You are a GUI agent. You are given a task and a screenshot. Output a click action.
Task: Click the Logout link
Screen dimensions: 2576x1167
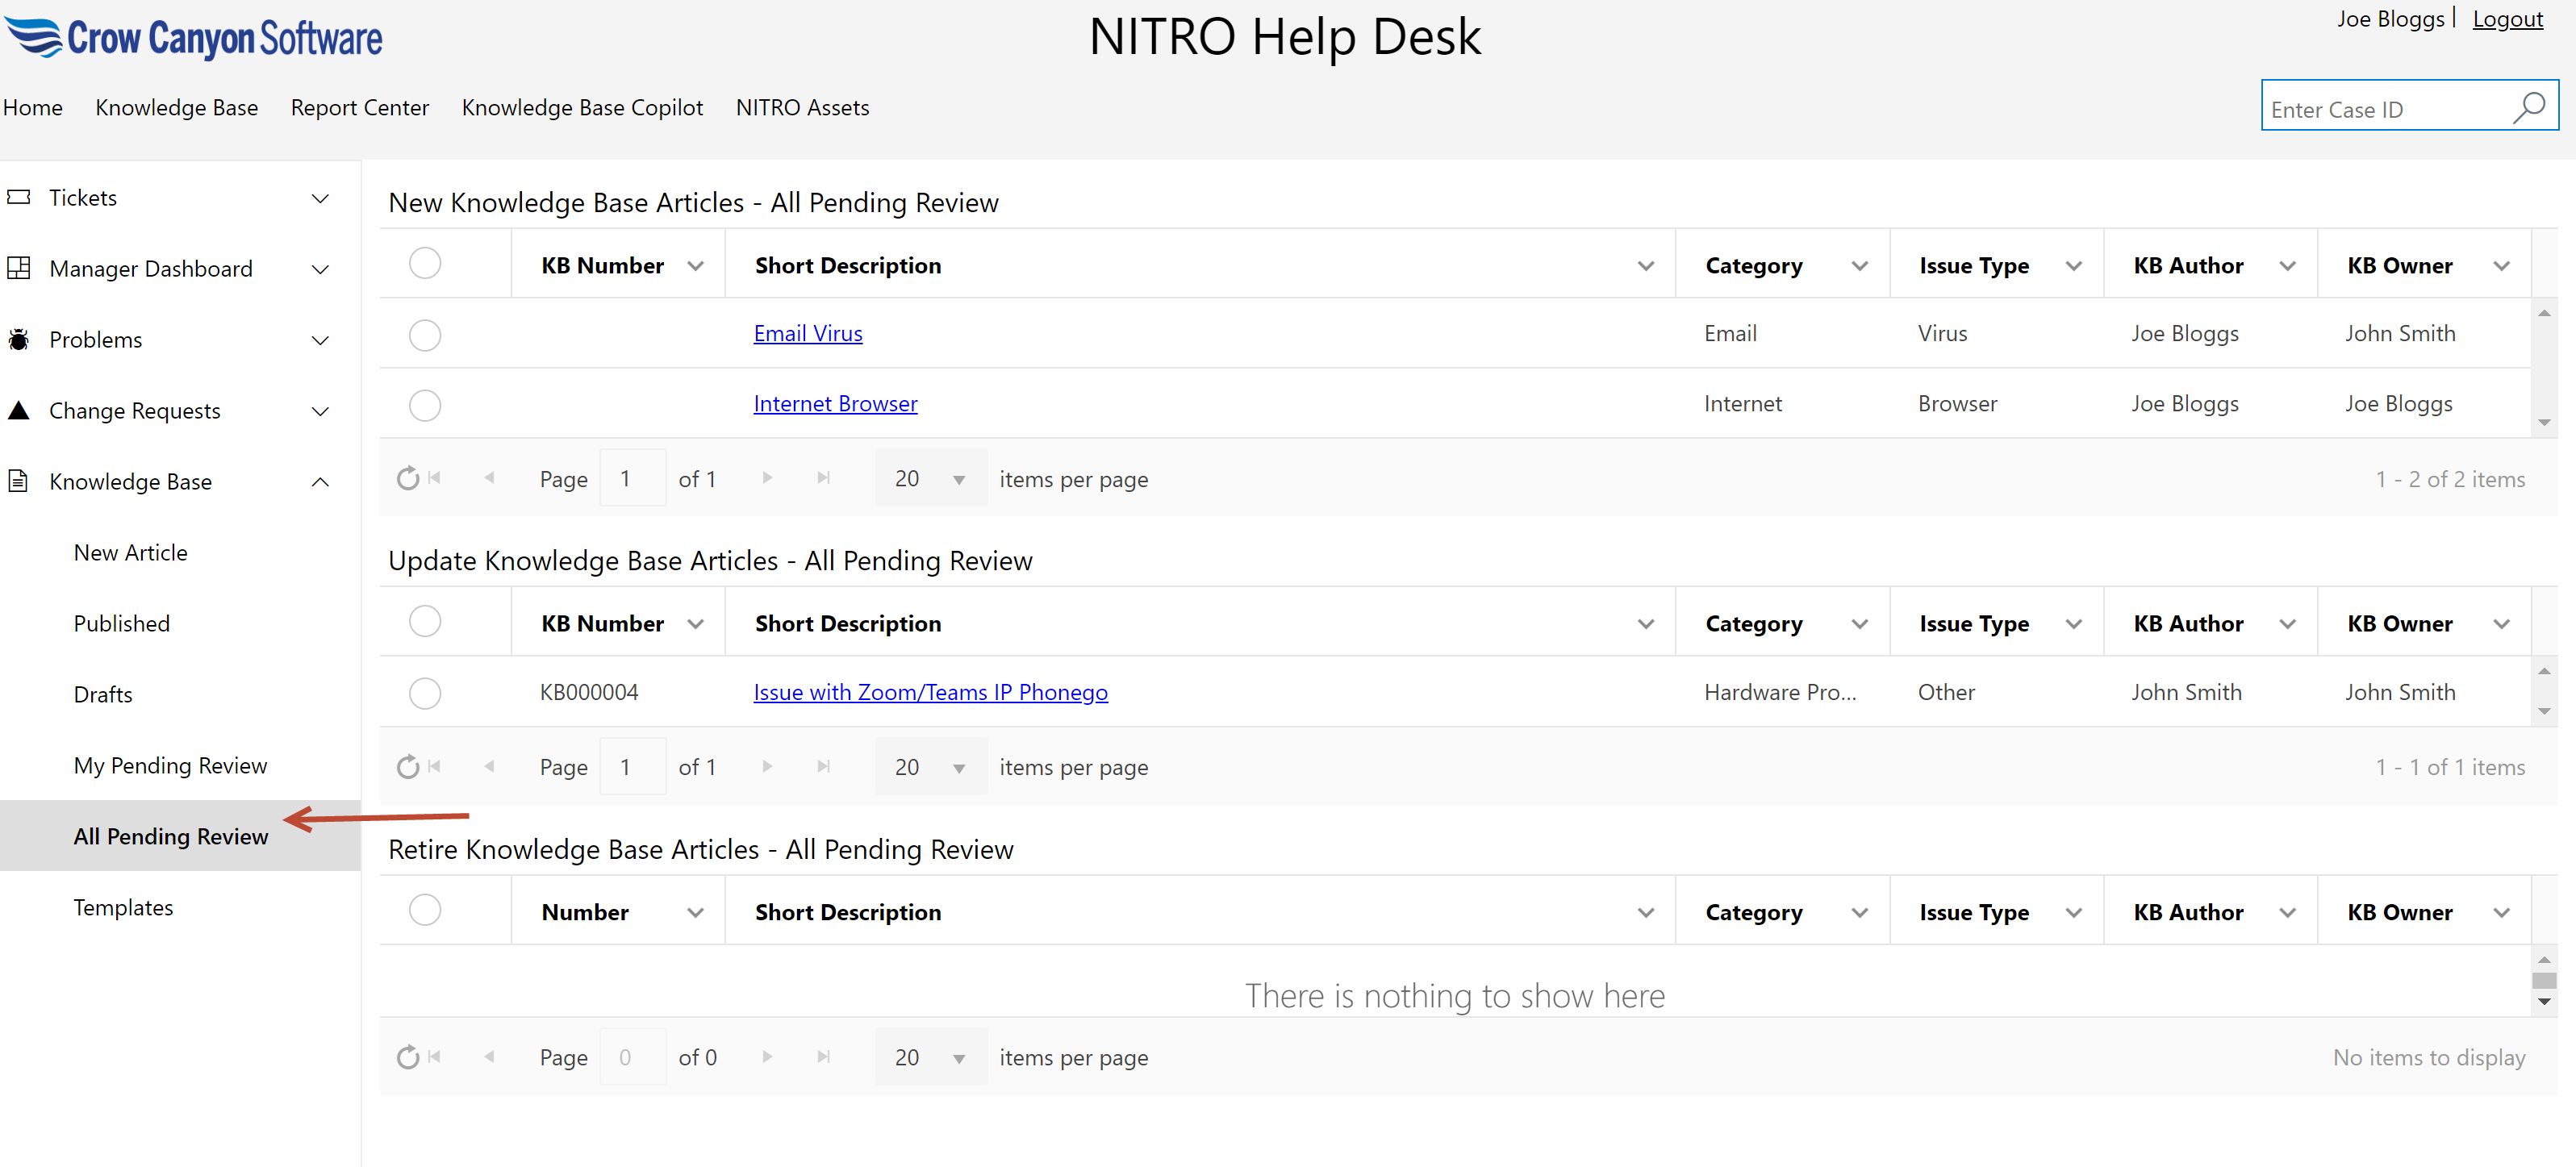click(x=2507, y=19)
